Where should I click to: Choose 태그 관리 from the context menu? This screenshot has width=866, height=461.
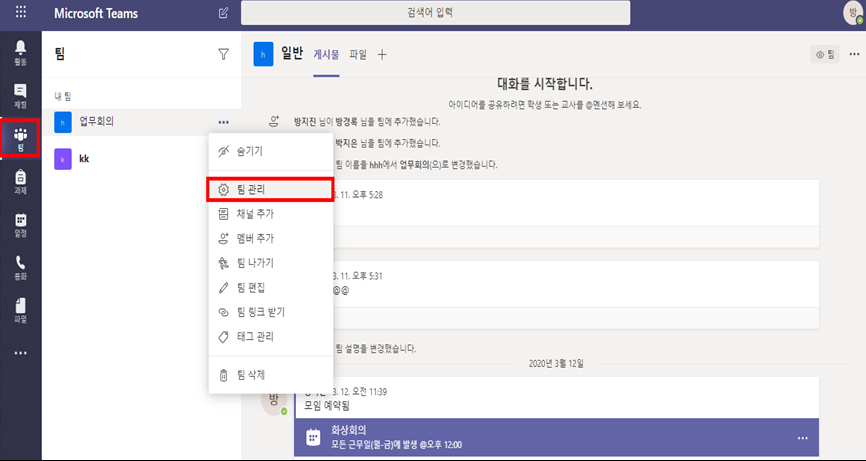tap(271, 336)
